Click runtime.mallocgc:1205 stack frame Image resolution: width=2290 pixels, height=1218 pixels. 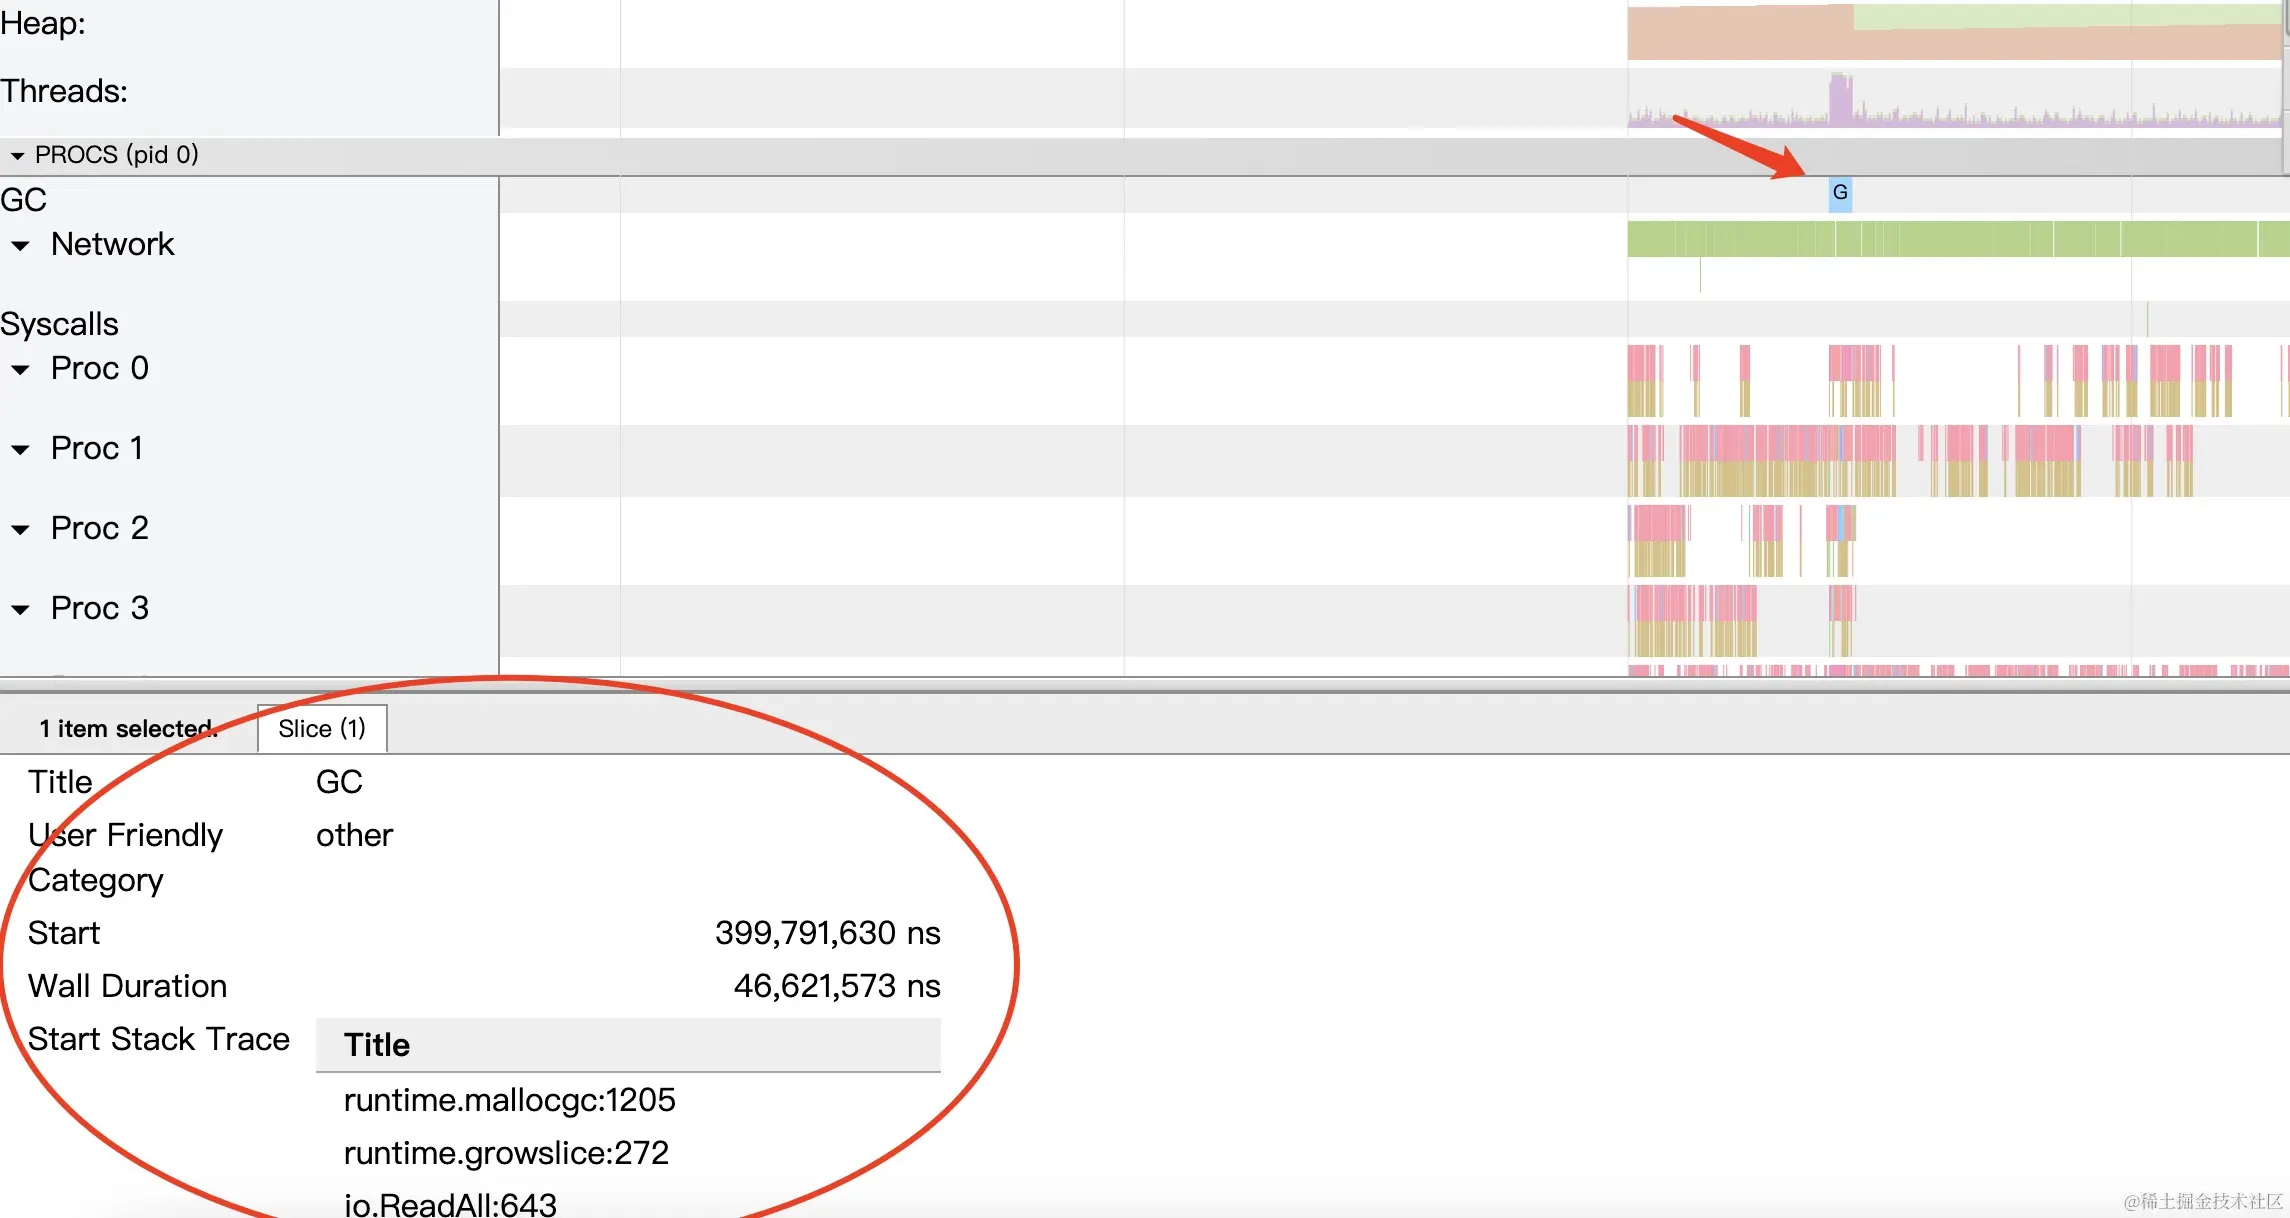coord(509,1100)
